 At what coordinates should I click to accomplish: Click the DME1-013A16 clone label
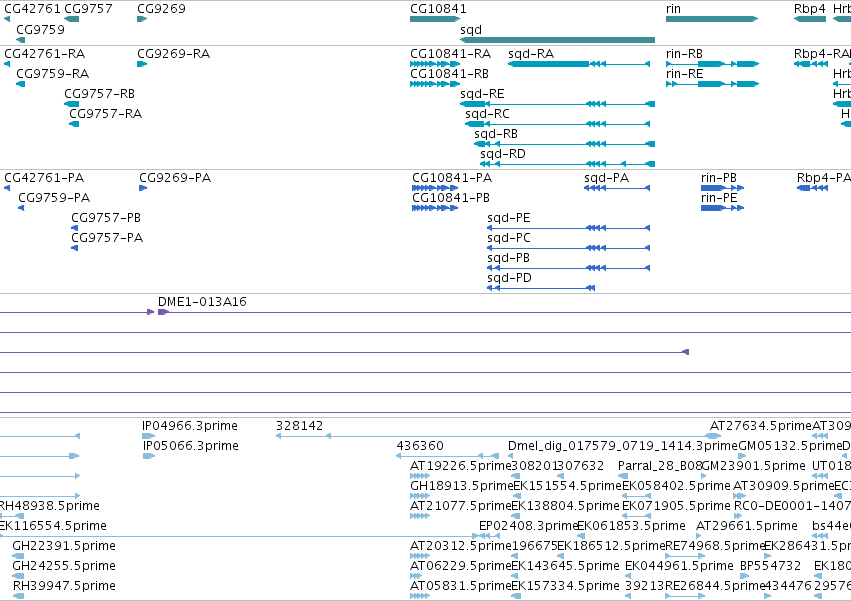pyautogui.click(x=202, y=302)
